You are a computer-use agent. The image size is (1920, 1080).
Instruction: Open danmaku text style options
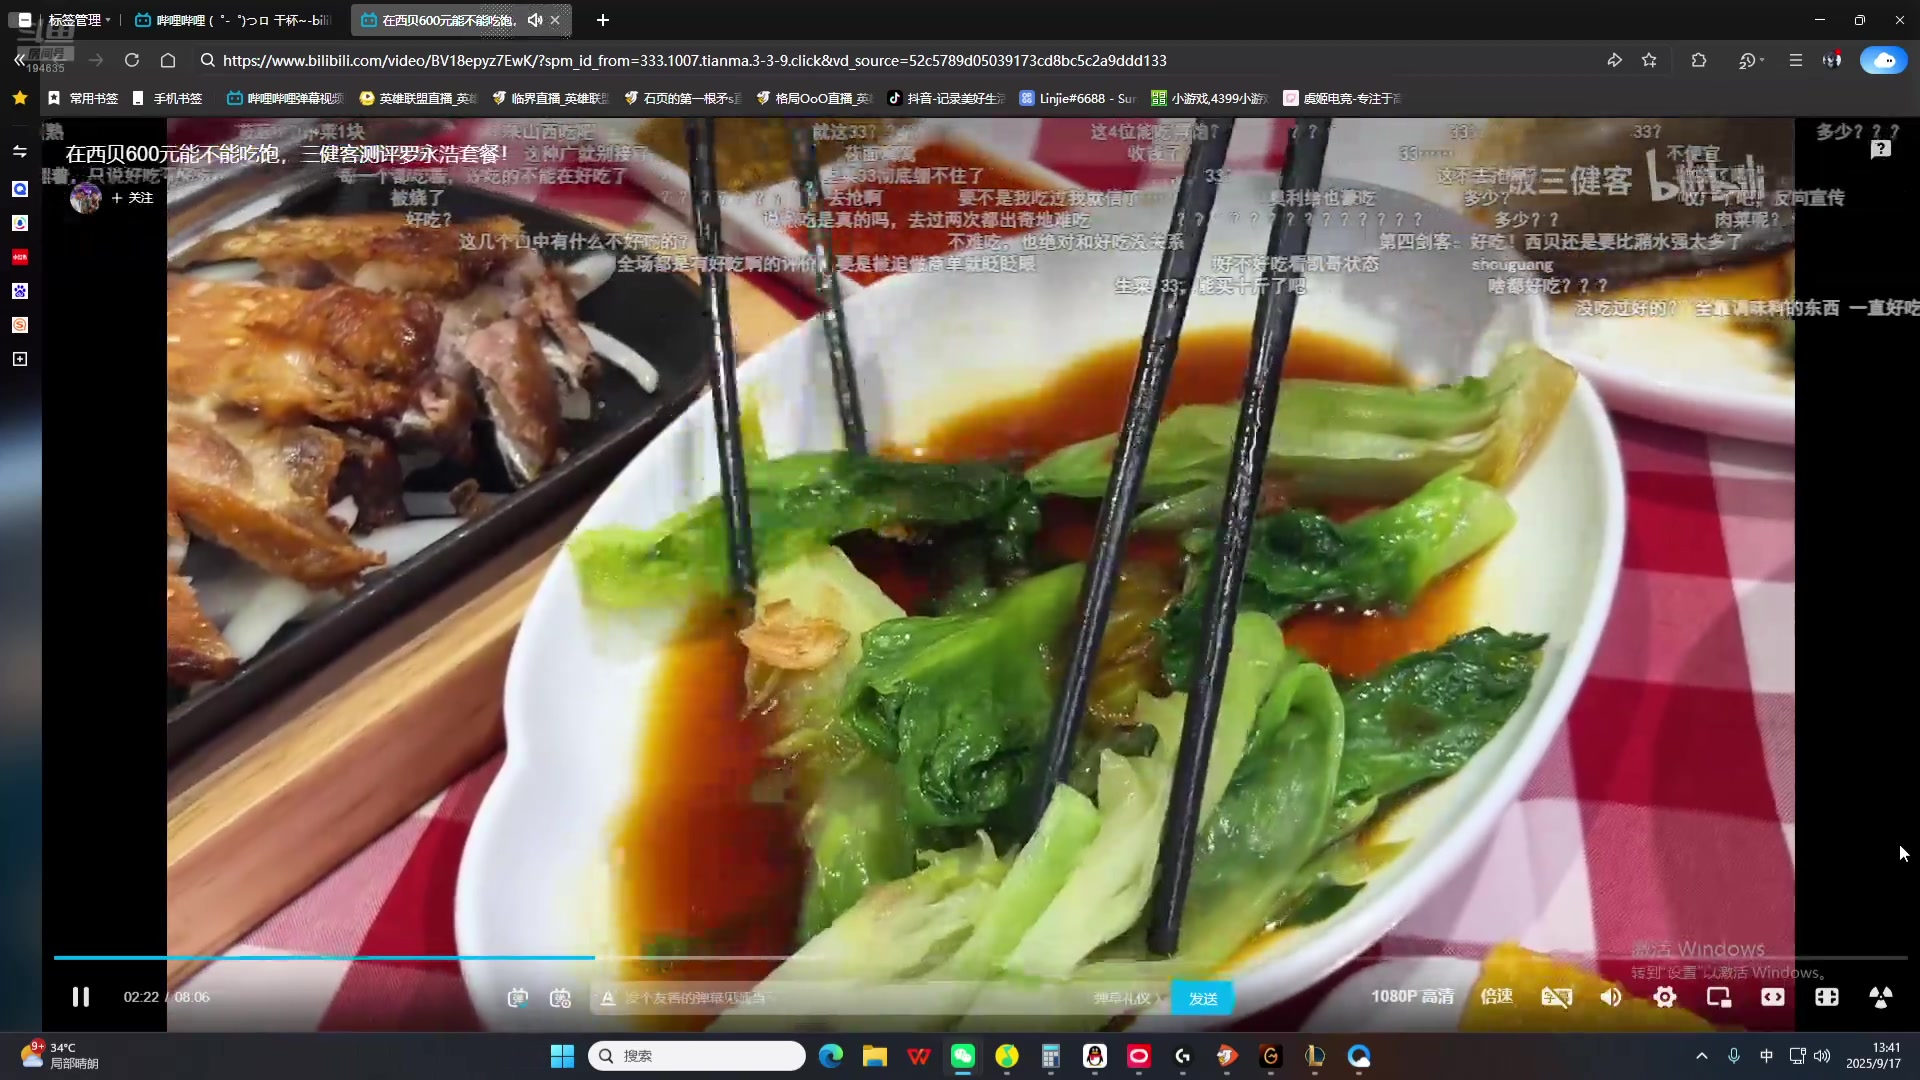coord(607,998)
